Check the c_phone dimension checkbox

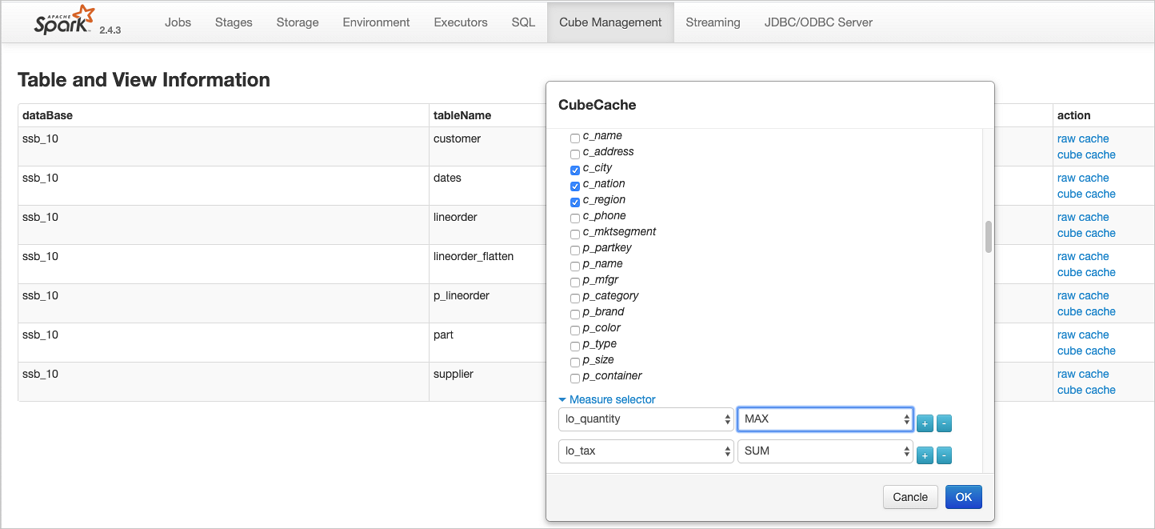coord(575,218)
